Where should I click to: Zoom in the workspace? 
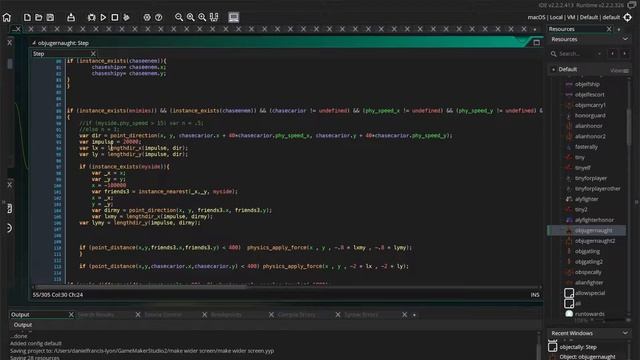pos(202,17)
